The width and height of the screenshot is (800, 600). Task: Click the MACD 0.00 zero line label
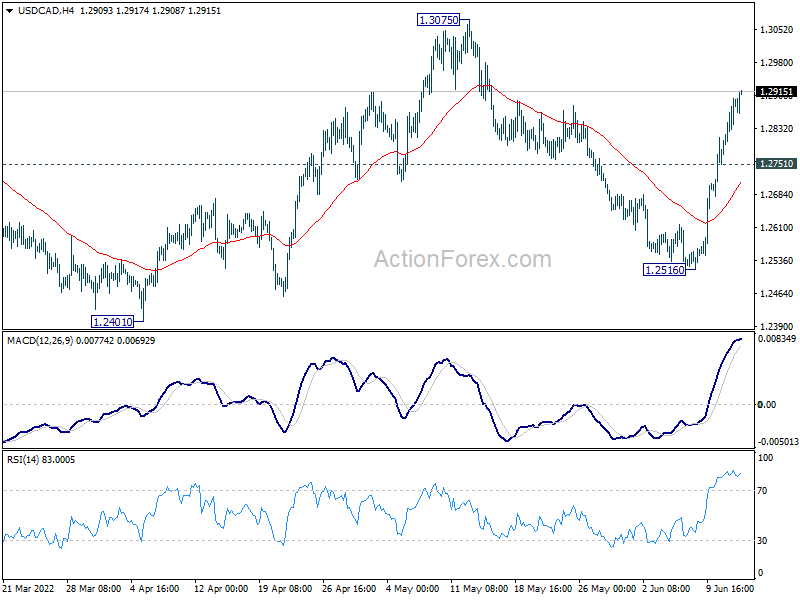point(767,405)
